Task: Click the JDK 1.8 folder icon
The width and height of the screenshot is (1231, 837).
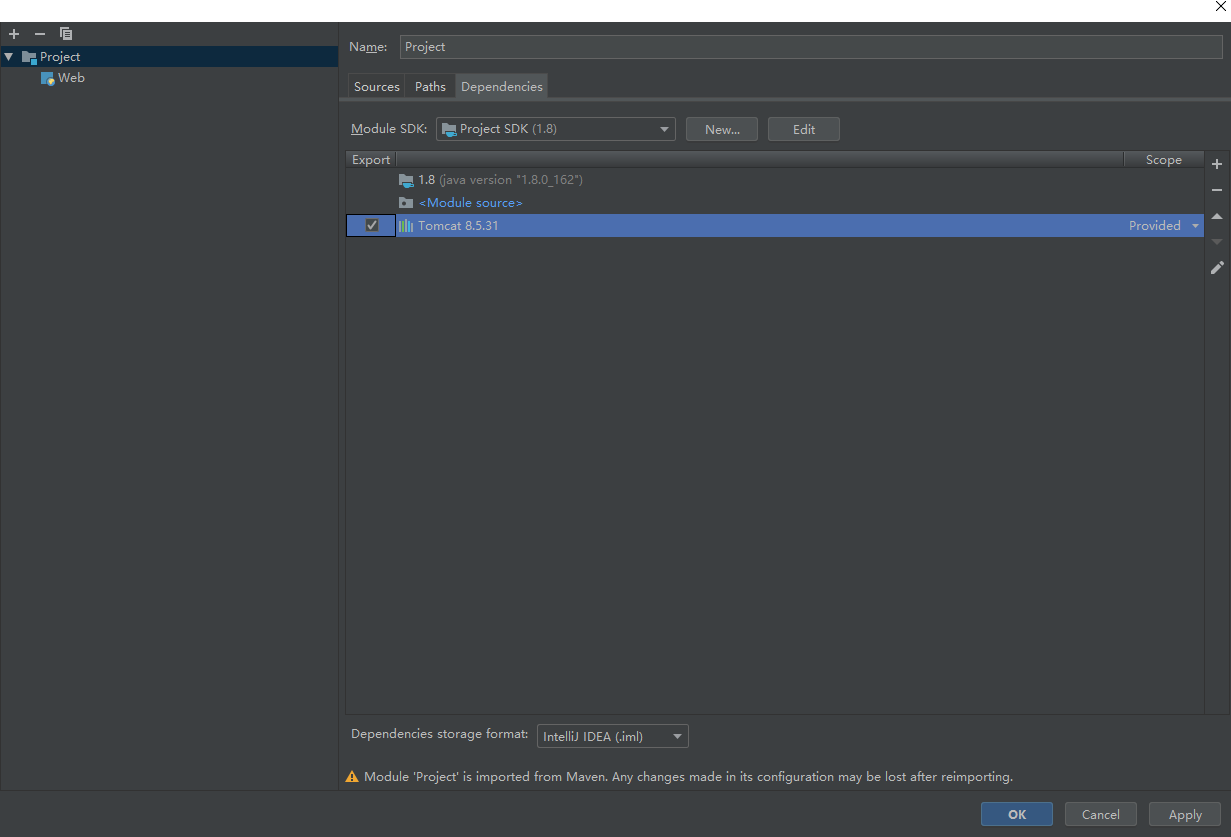Action: pos(406,180)
